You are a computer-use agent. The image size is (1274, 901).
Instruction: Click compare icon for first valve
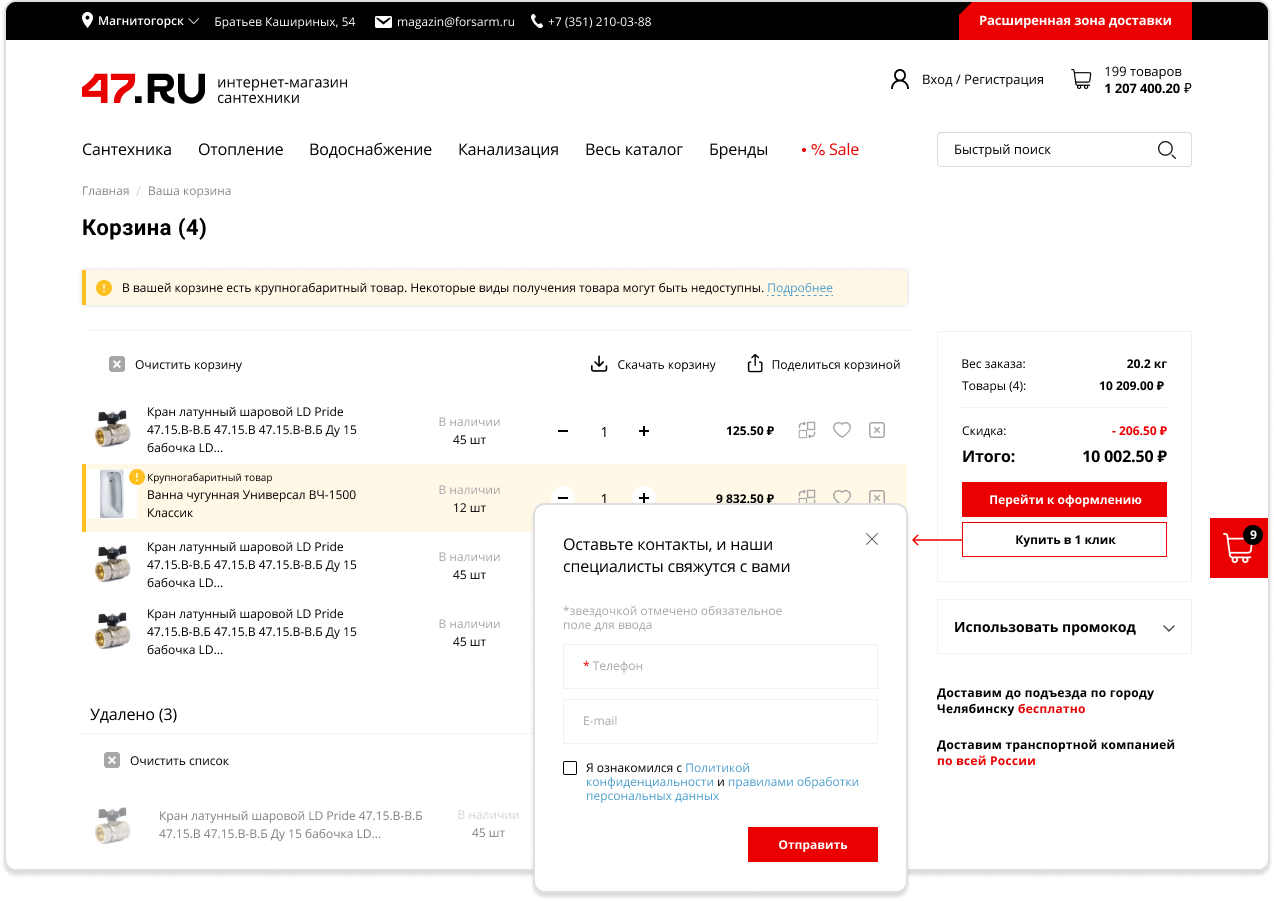pos(807,430)
